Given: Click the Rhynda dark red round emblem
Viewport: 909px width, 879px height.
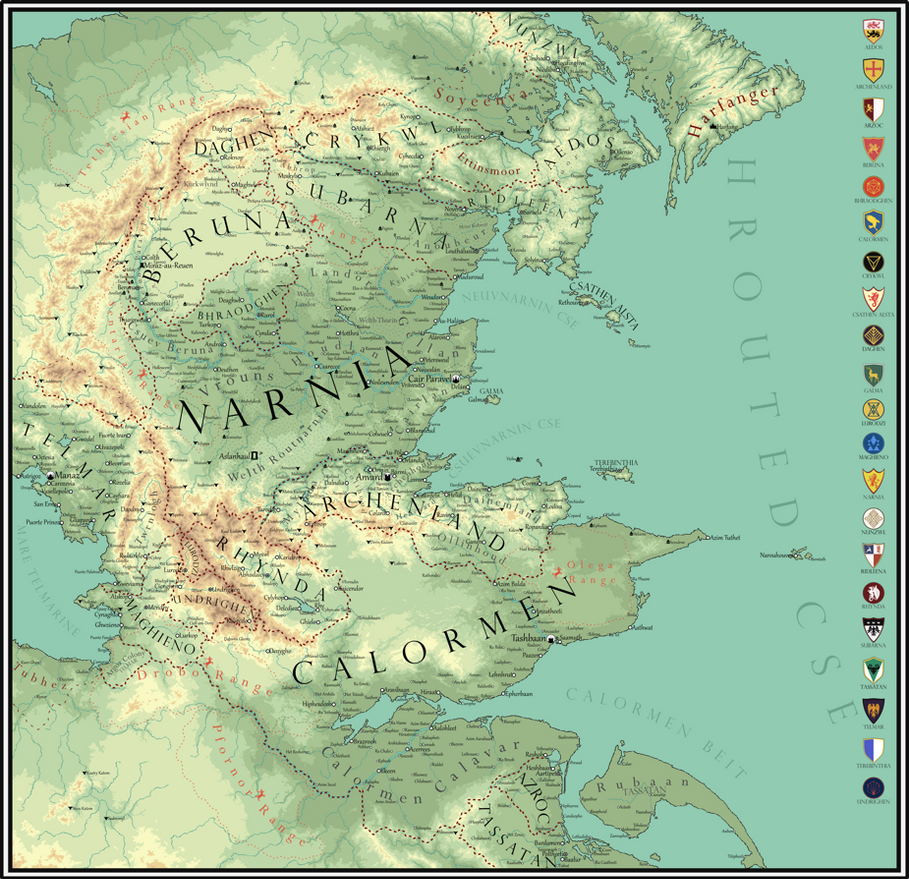Looking at the screenshot, I should (x=874, y=593).
